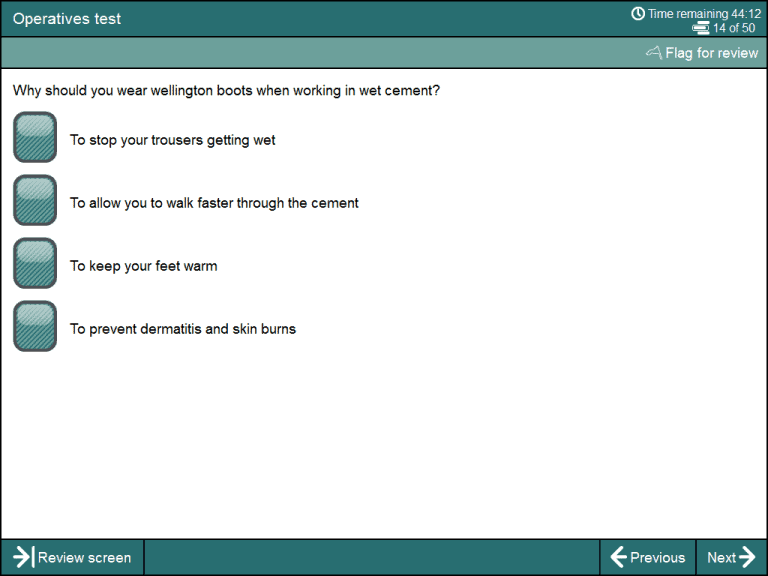The height and width of the screenshot is (576, 768).
Task: Click the text 'To keep your feet warm'
Action: [x=144, y=266]
